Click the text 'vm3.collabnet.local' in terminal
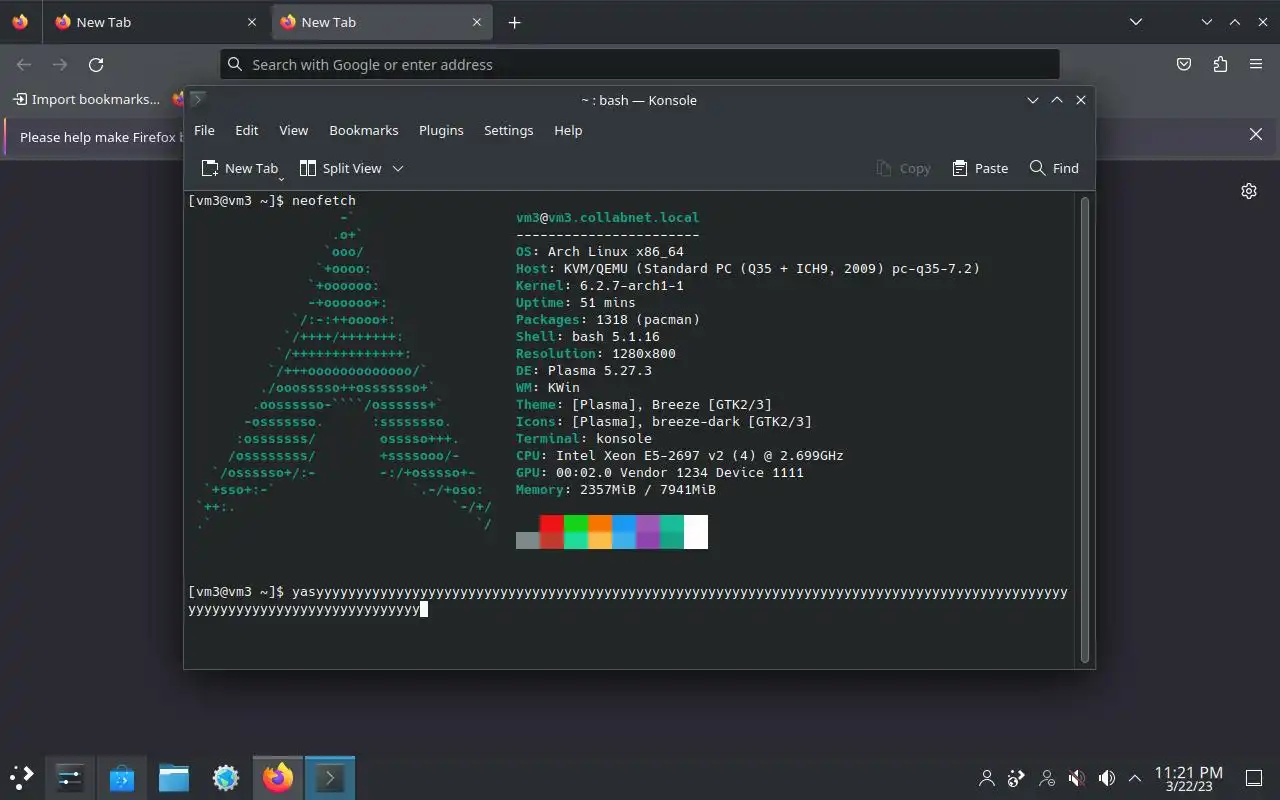 [624, 217]
